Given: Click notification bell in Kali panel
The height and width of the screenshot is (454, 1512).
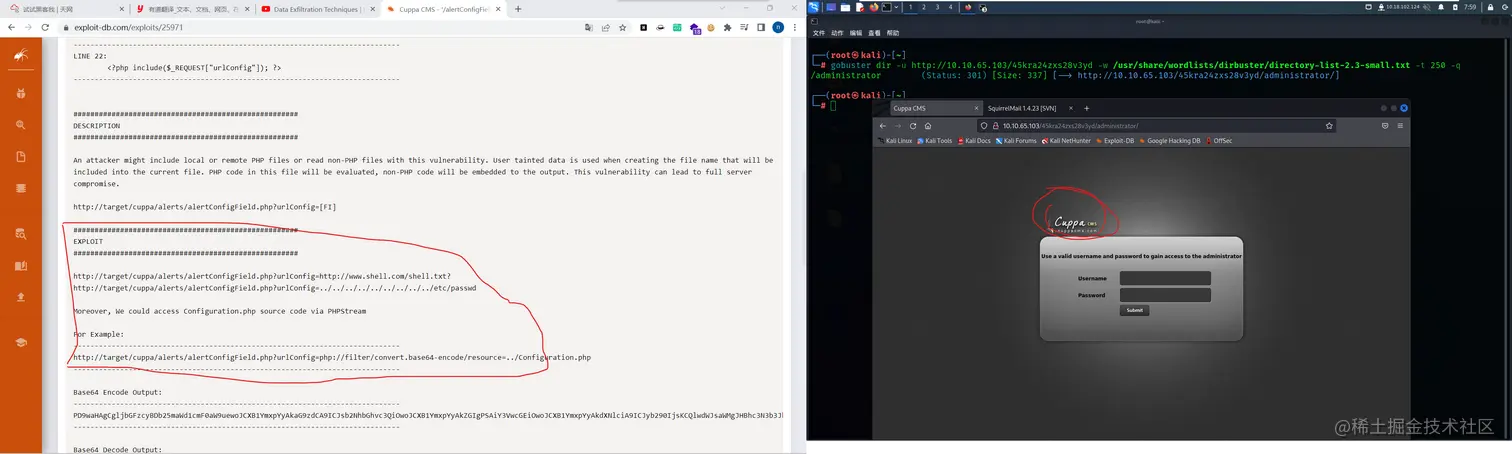Looking at the screenshot, I should (x=1441, y=7).
